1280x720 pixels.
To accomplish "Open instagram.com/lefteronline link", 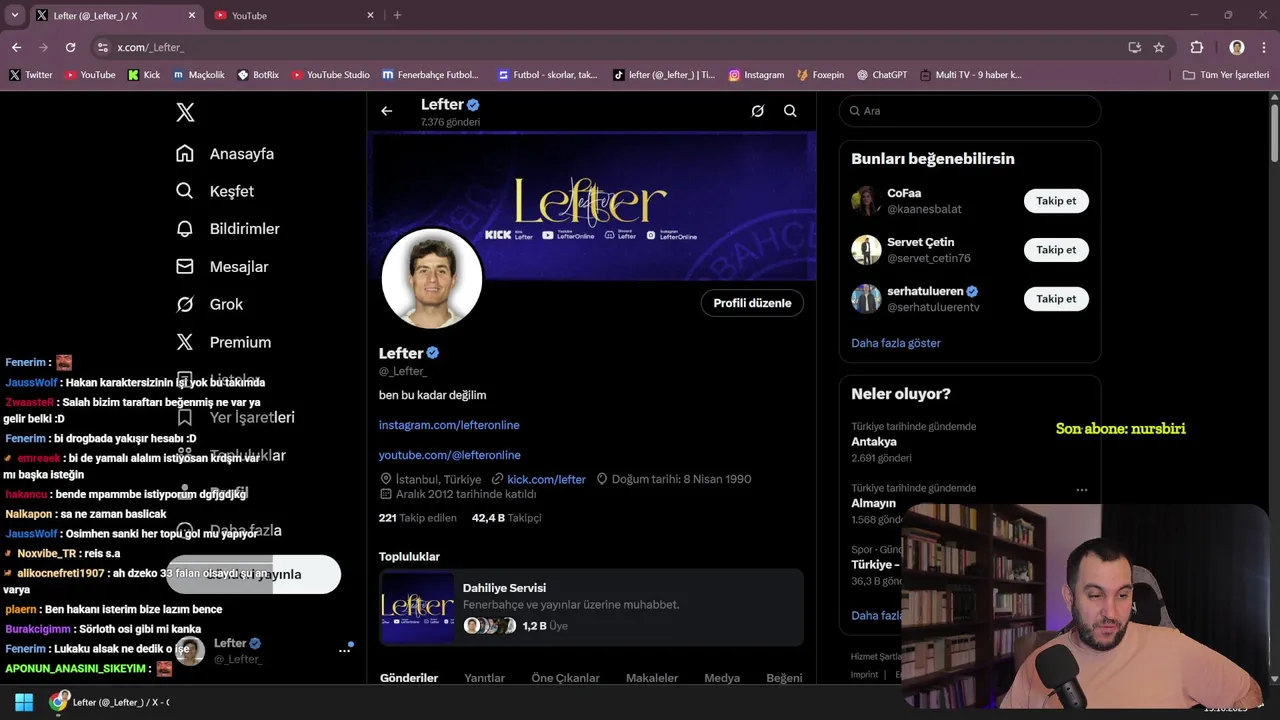I will pyautogui.click(x=449, y=425).
